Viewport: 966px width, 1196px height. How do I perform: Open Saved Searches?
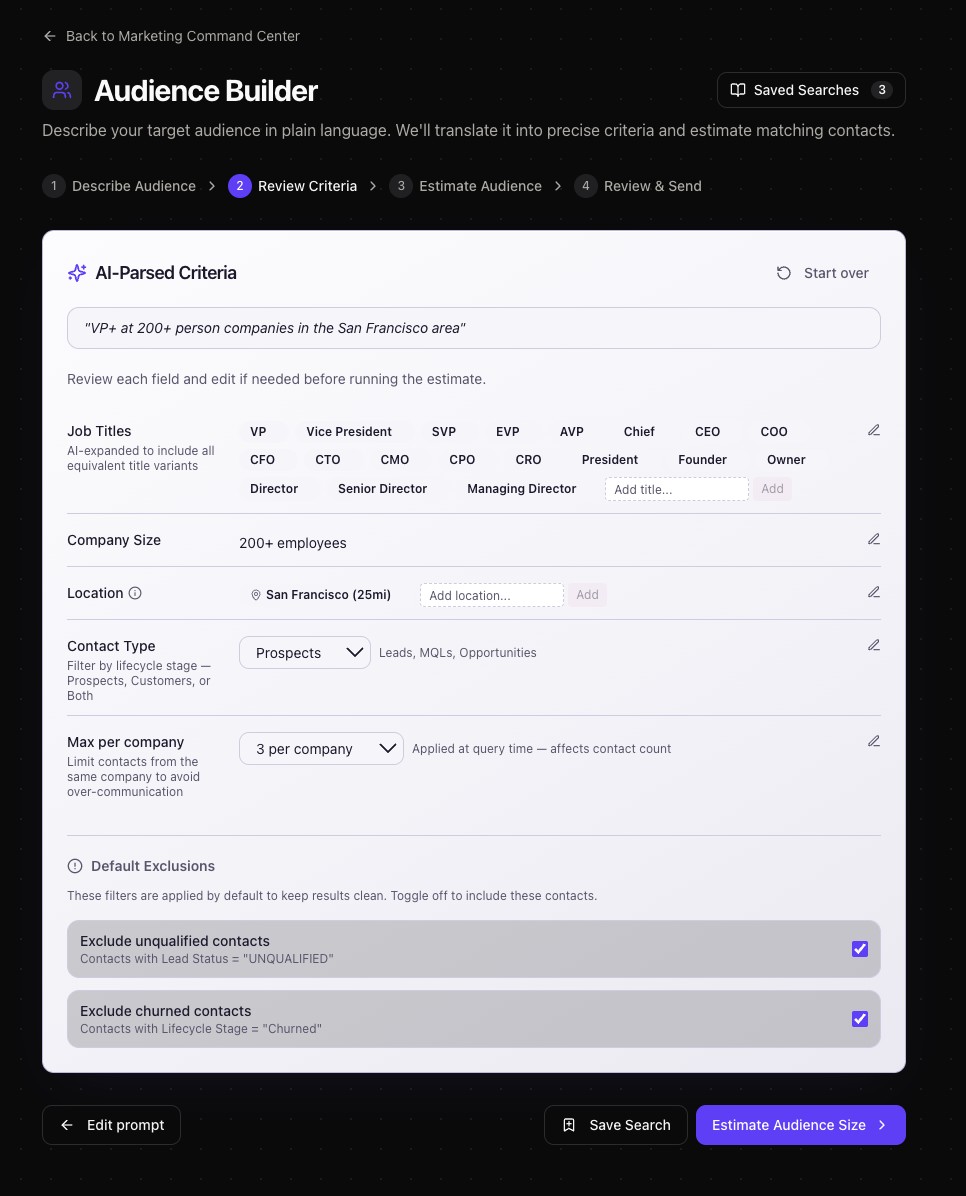[x=811, y=90]
